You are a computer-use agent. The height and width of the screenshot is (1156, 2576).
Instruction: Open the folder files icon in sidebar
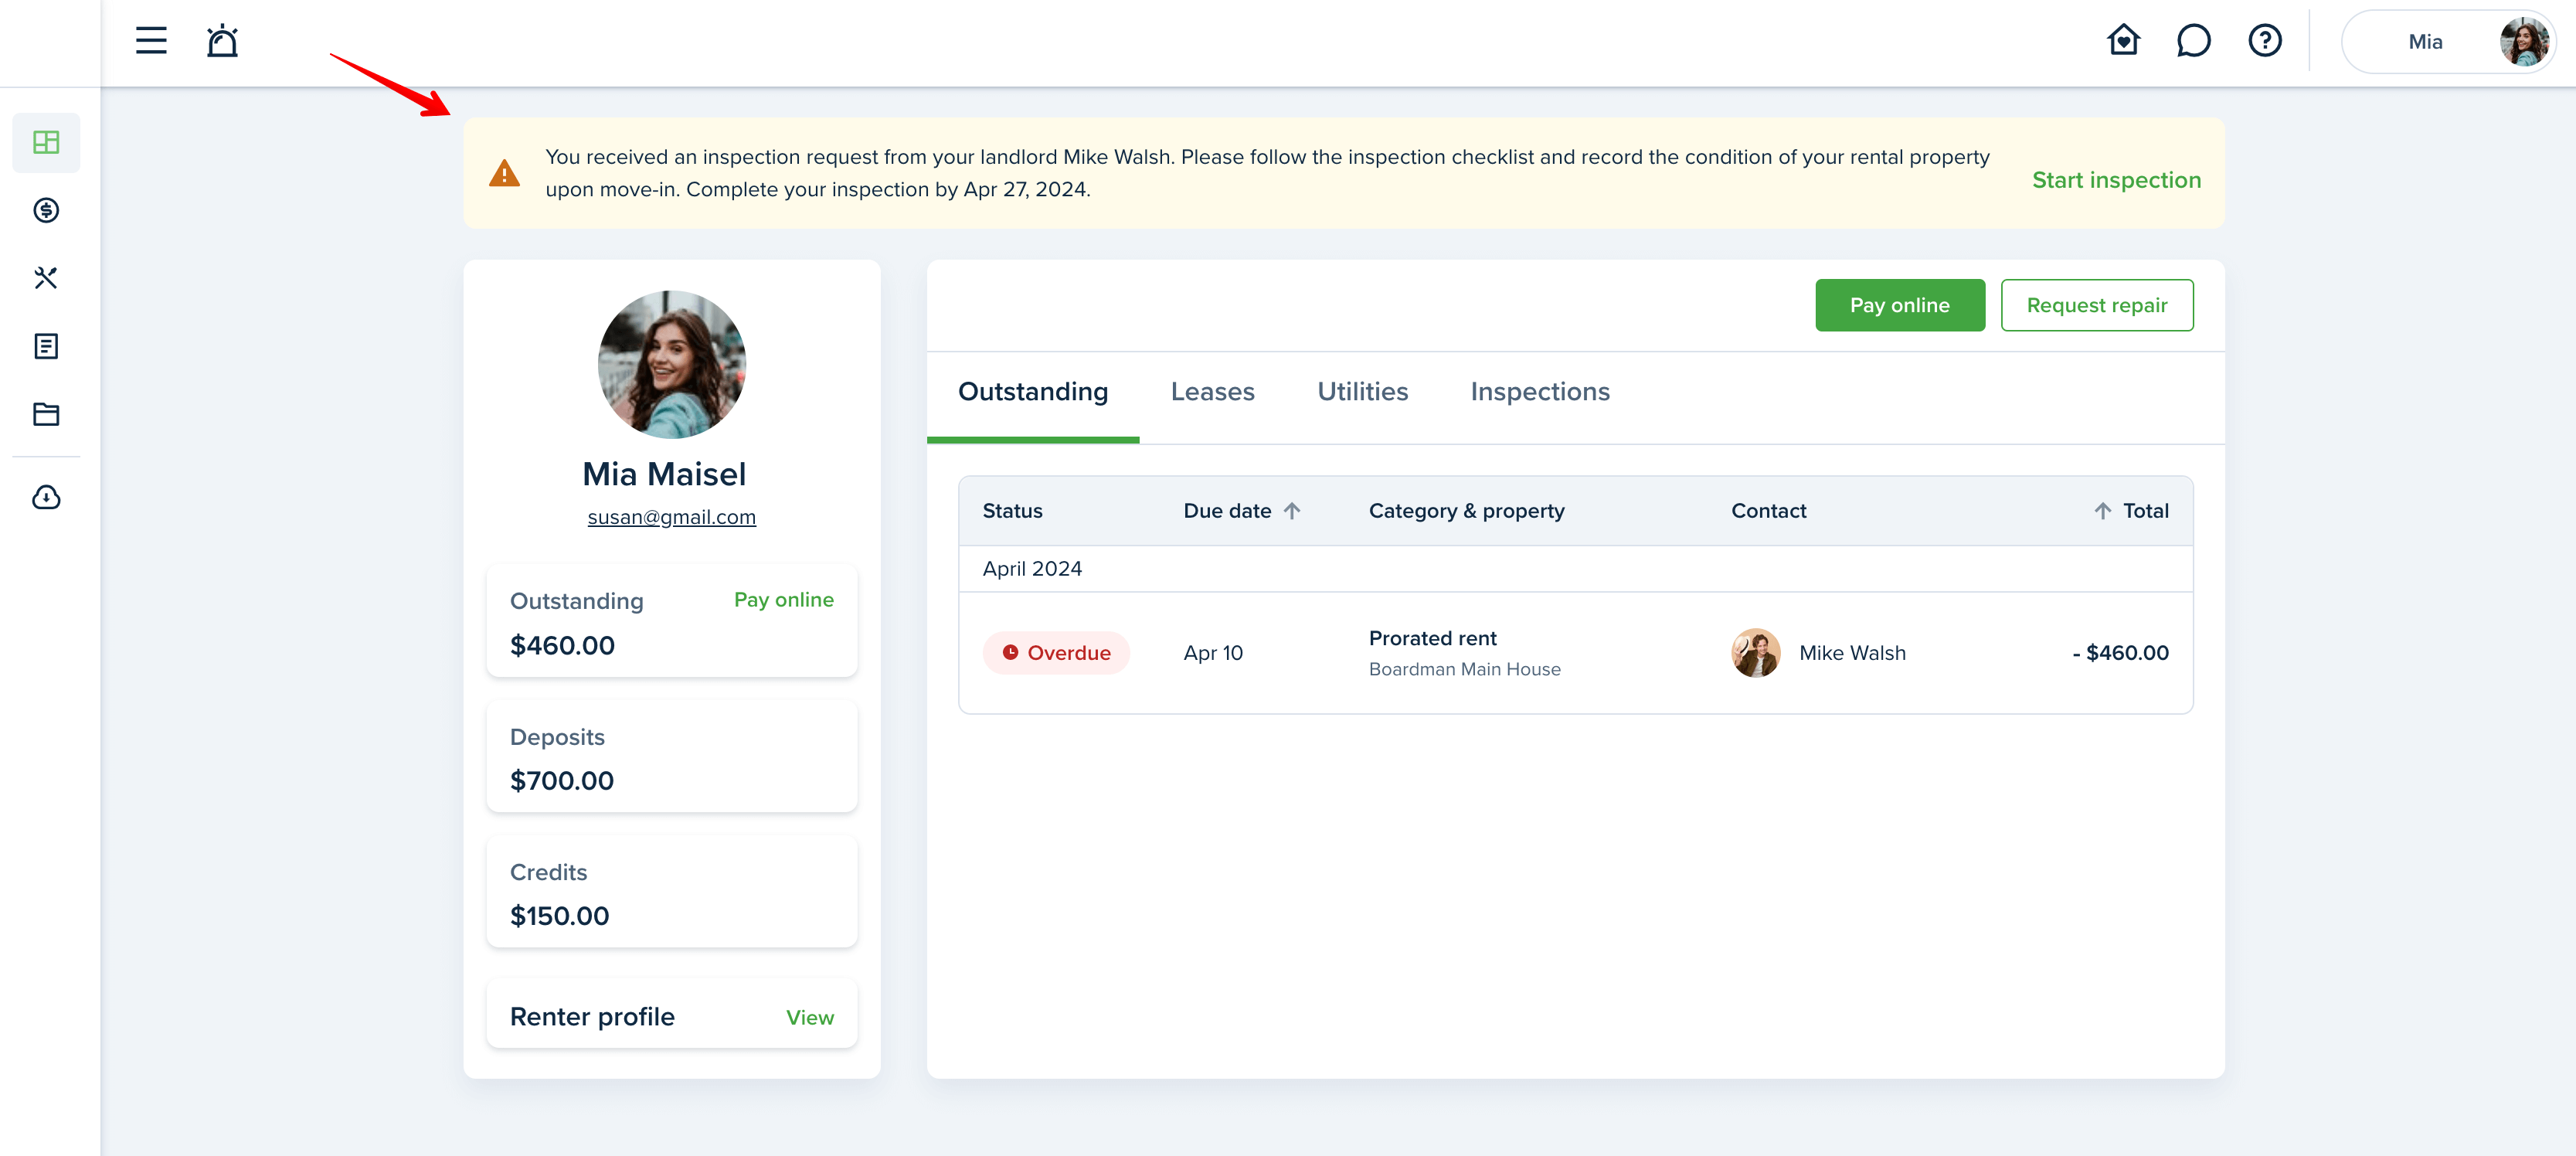[46, 414]
